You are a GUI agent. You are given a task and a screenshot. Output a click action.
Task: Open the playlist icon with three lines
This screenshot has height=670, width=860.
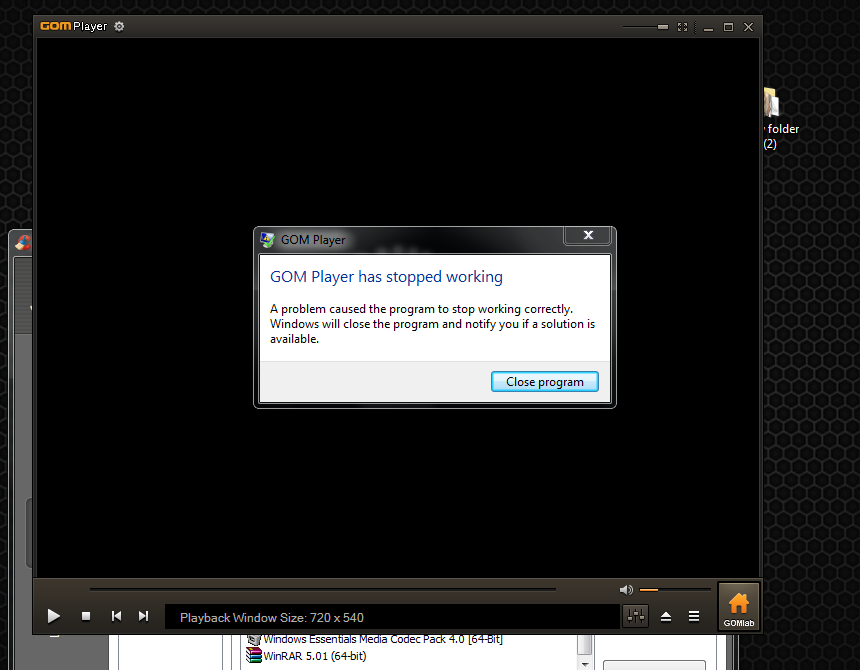694,617
